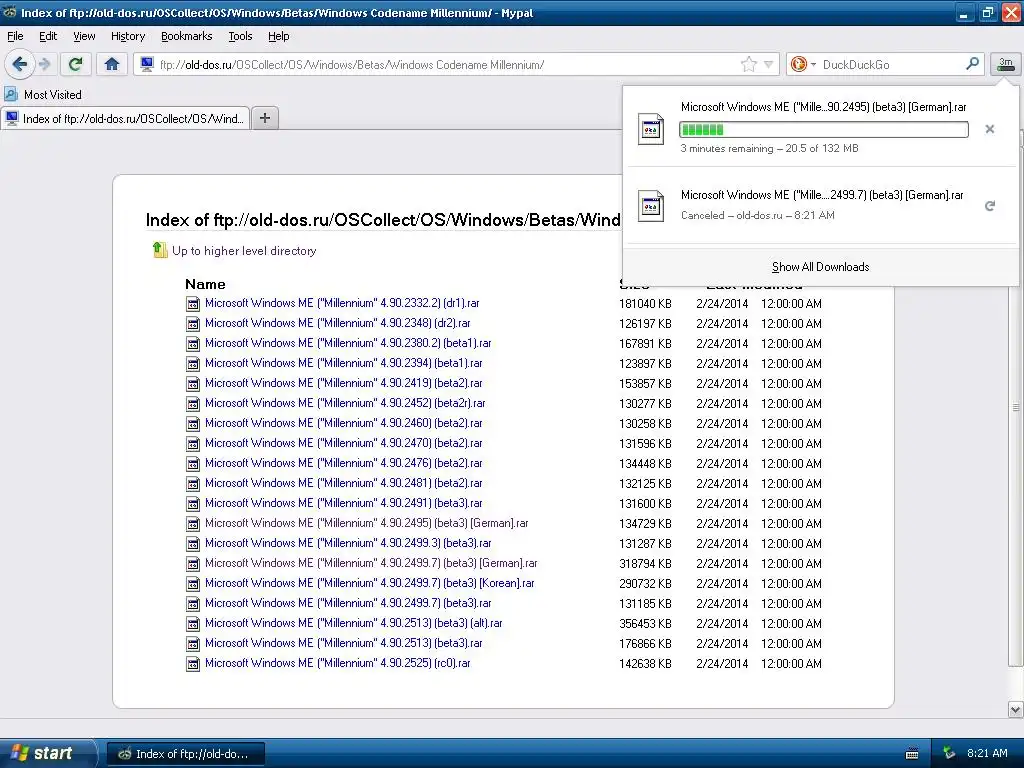Cancel the beta3 German download in progress
The width and height of the screenshot is (1024, 768).
(x=989, y=129)
